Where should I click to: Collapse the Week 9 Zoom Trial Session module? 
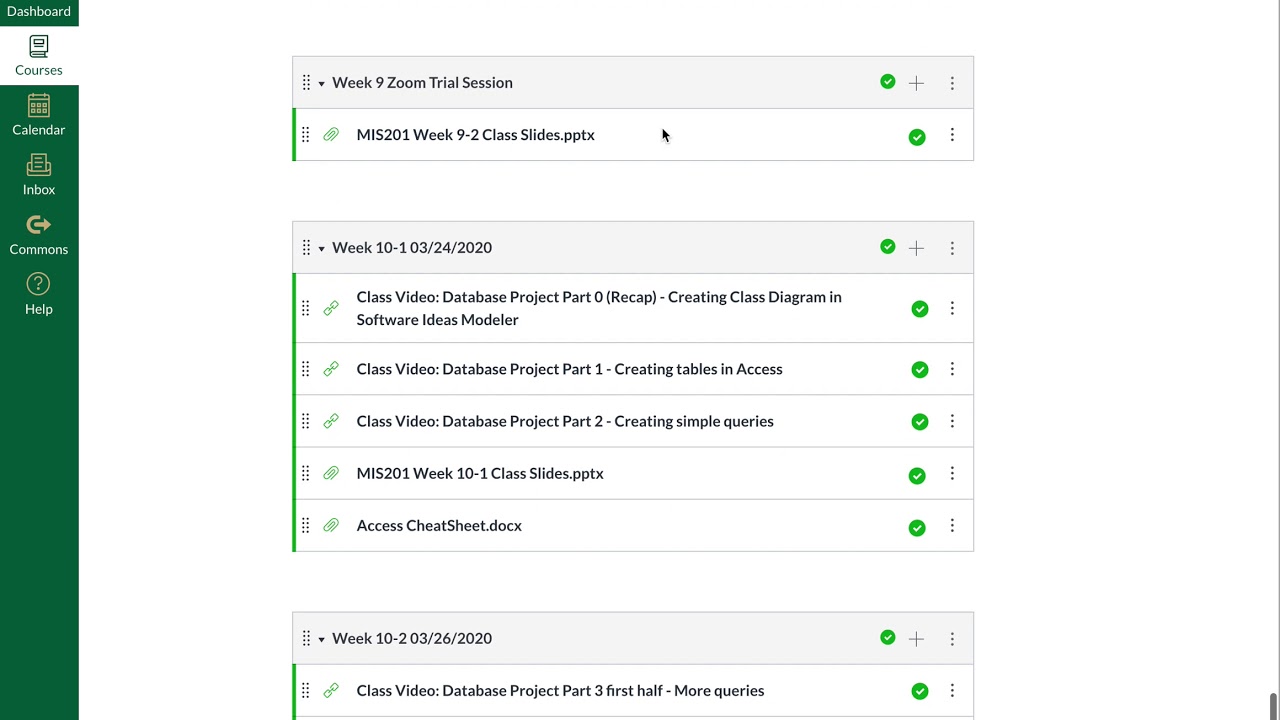coord(321,83)
